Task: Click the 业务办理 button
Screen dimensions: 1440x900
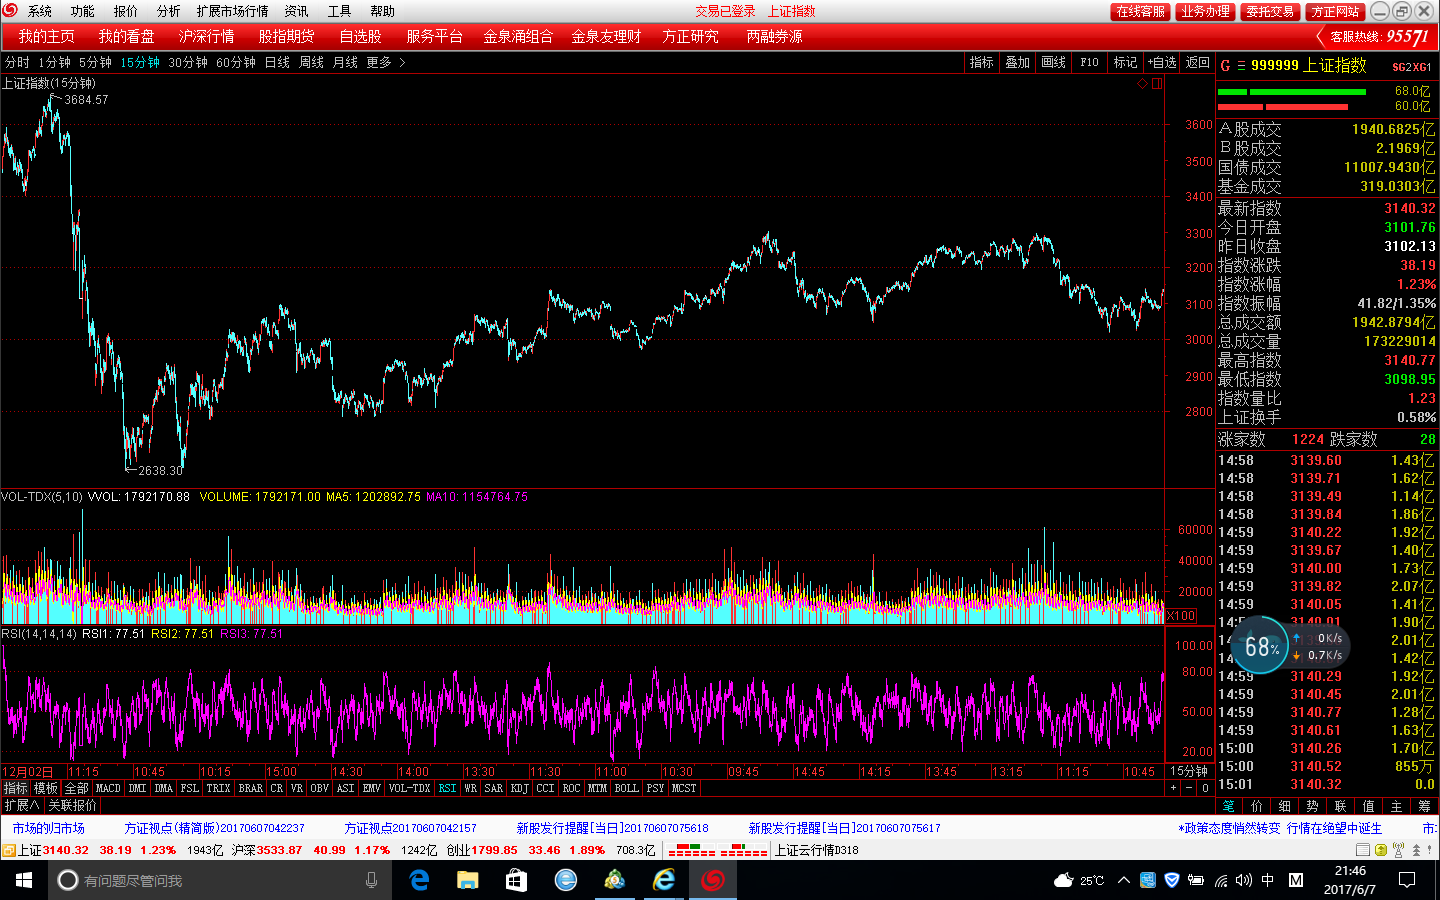Action: pyautogui.click(x=1205, y=11)
